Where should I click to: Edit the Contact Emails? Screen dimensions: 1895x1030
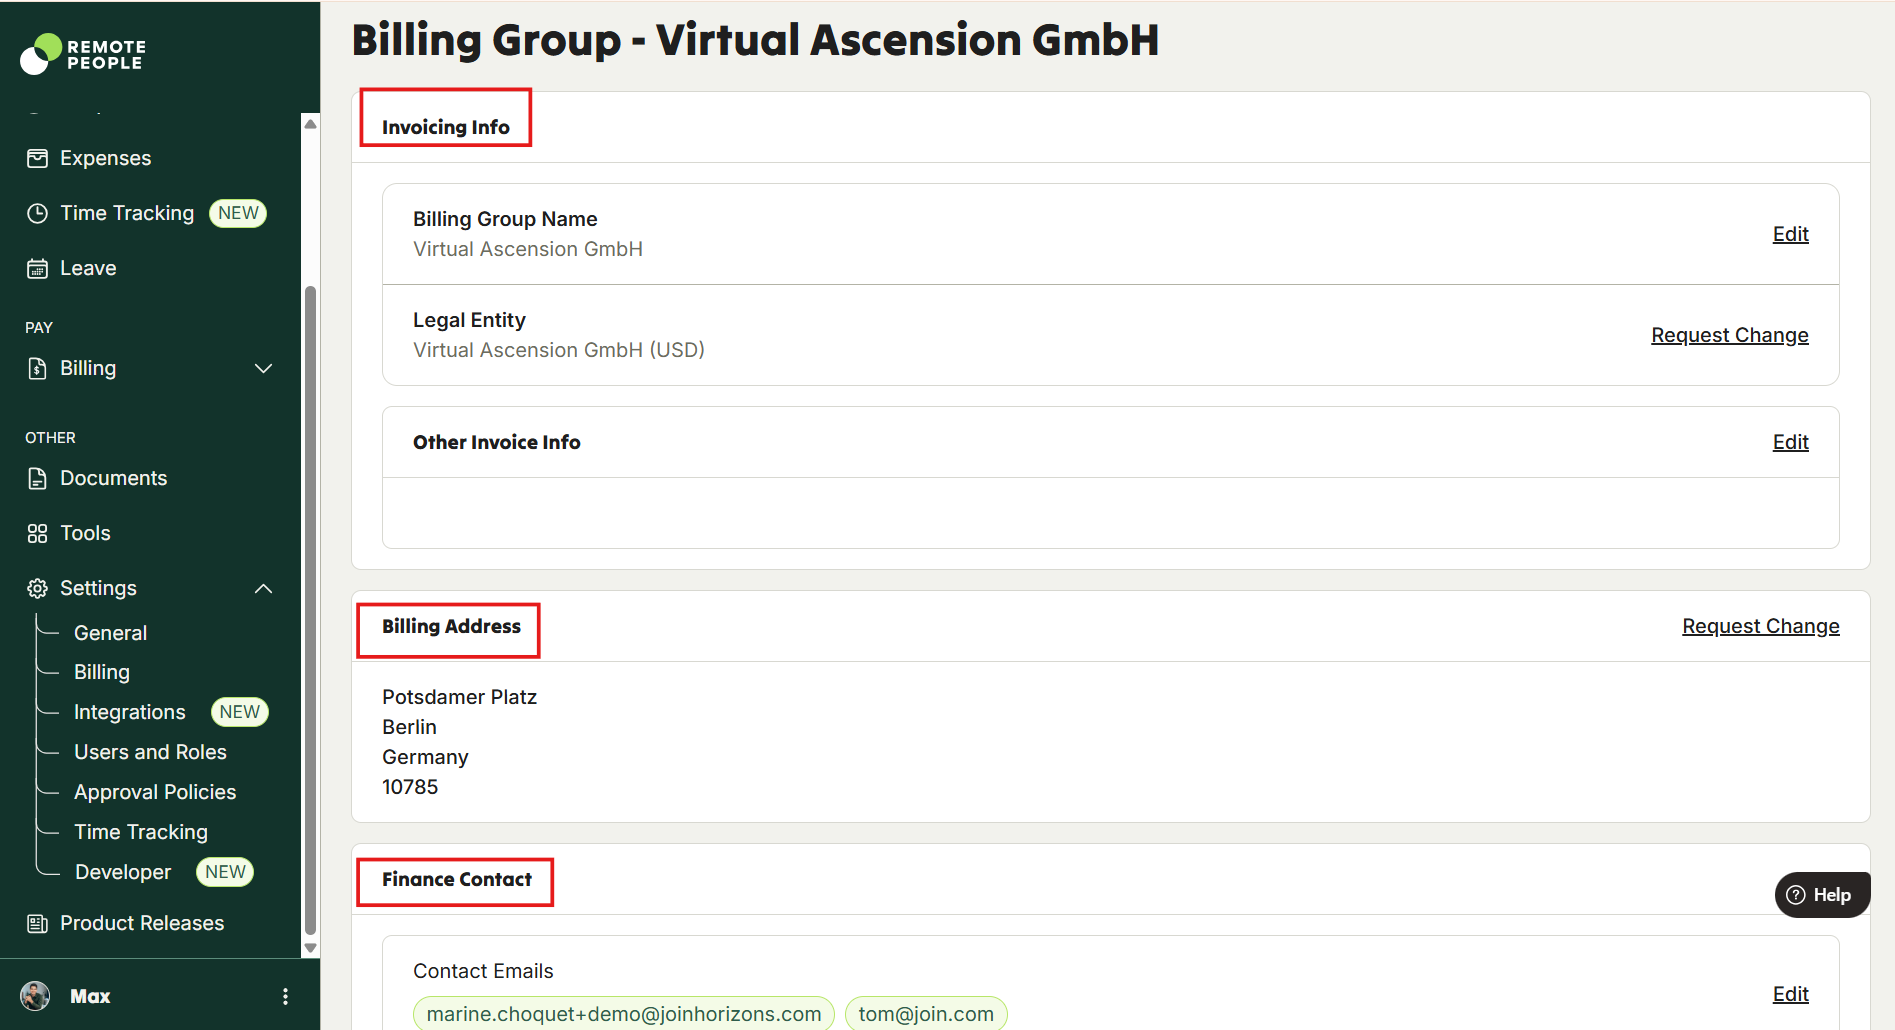1790,994
